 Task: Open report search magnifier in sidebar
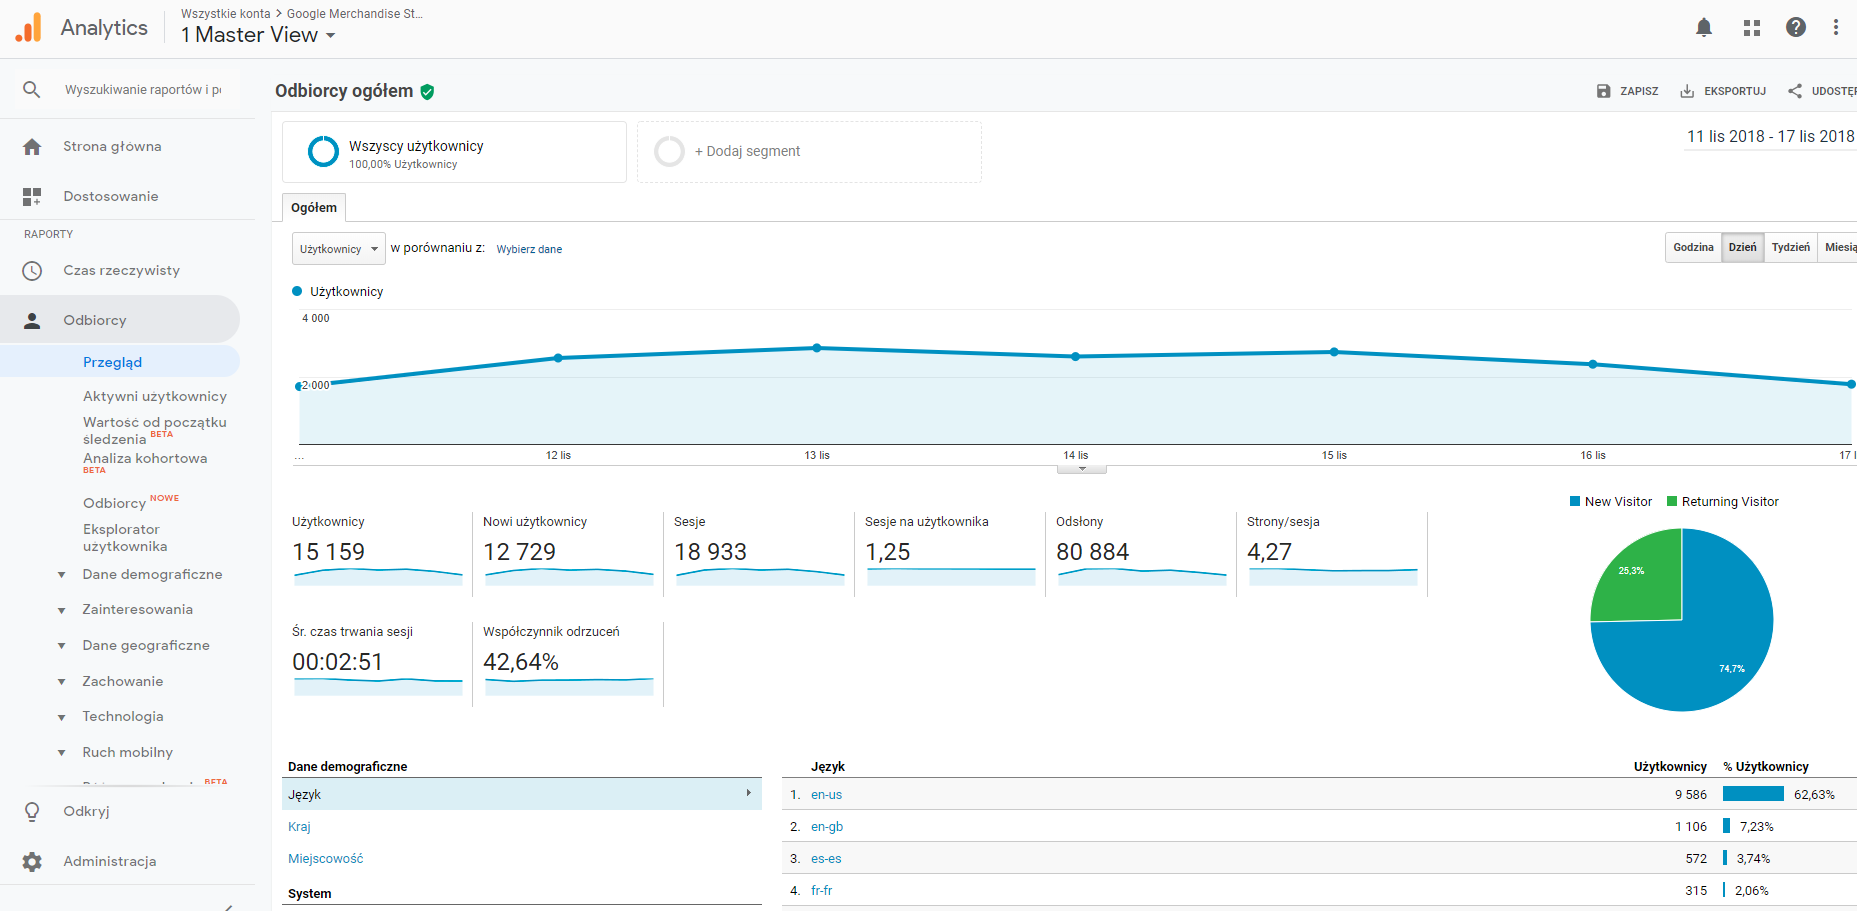click(x=31, y=89)
